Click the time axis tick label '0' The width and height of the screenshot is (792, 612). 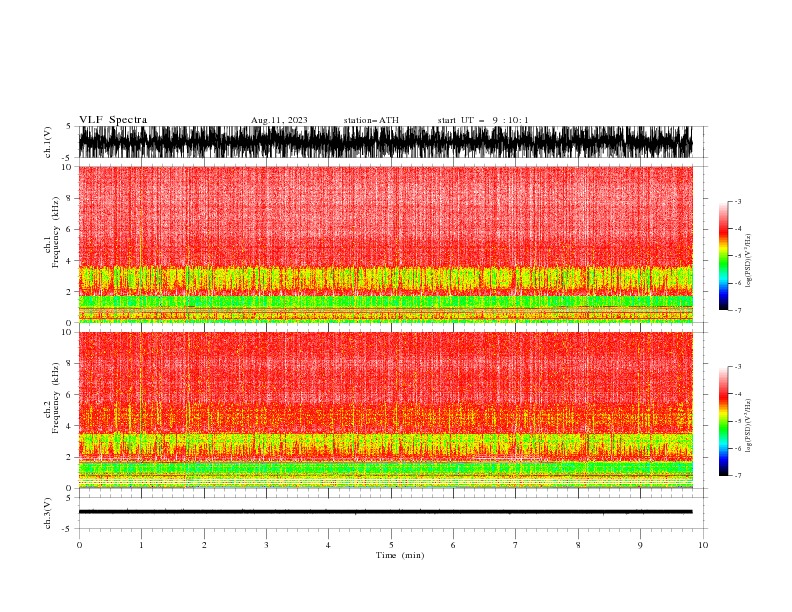[79, 545]
